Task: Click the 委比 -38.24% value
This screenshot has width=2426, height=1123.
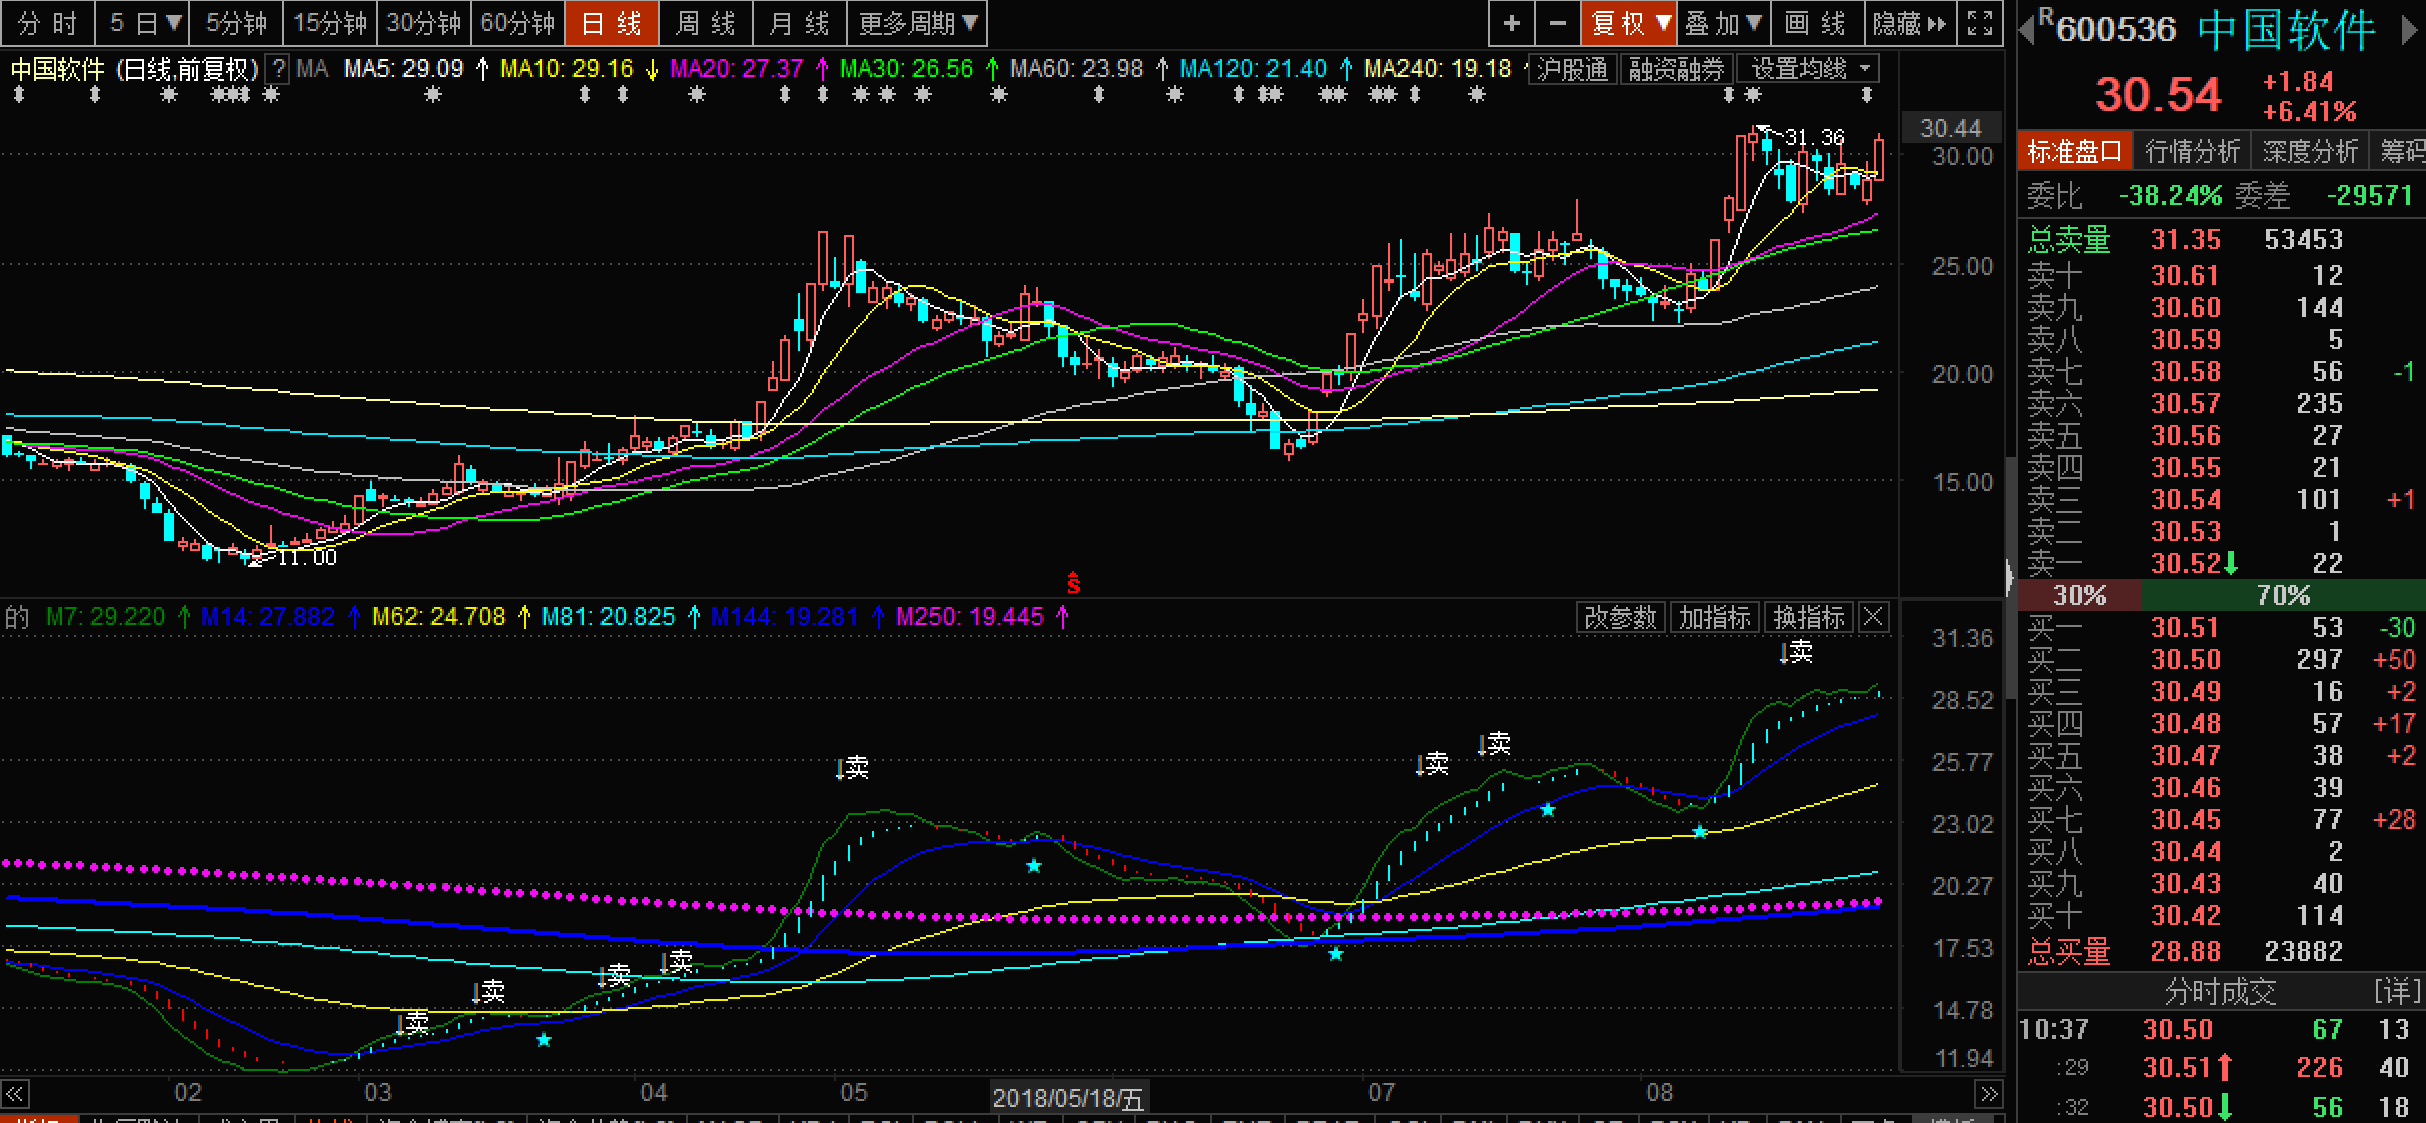Action: (x=2170, y=195)
